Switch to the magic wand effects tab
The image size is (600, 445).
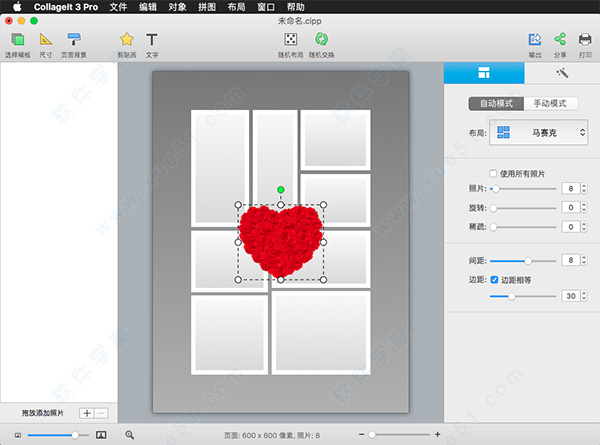[562, 73]
